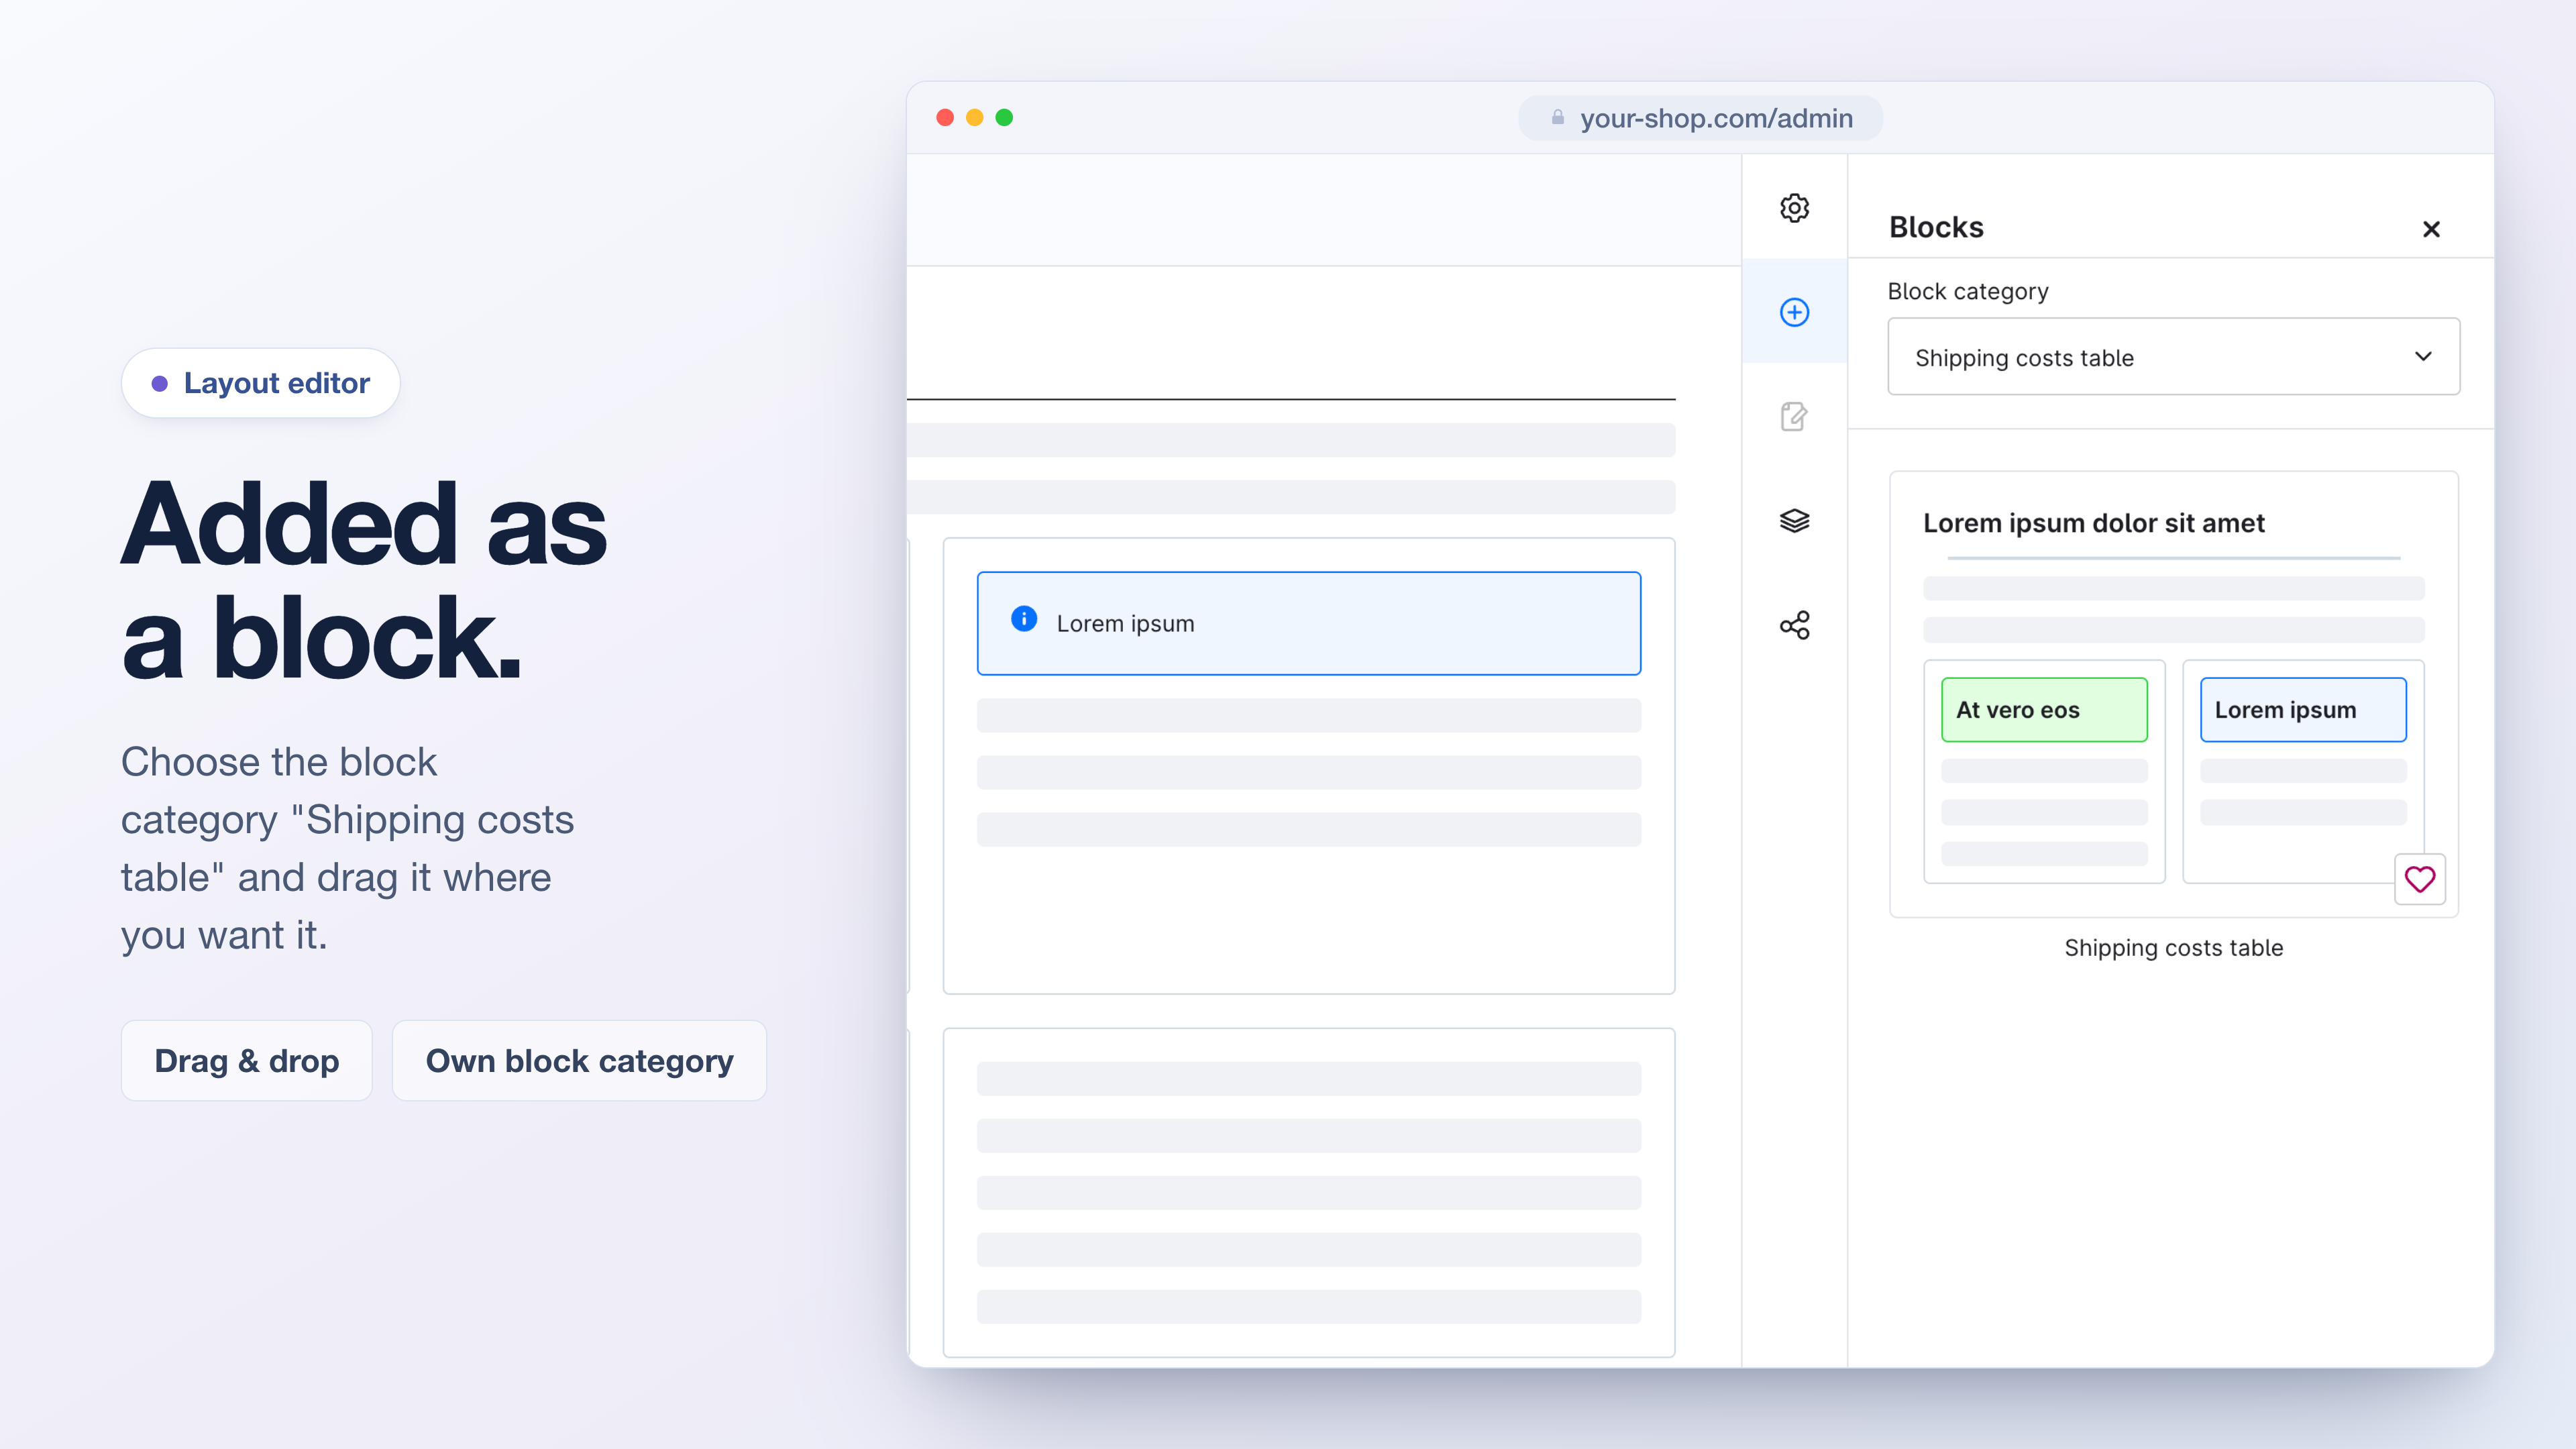Click the yellow minimize window dot
The height and width of the screenshot is (1449, 2576).
point(974,118)
